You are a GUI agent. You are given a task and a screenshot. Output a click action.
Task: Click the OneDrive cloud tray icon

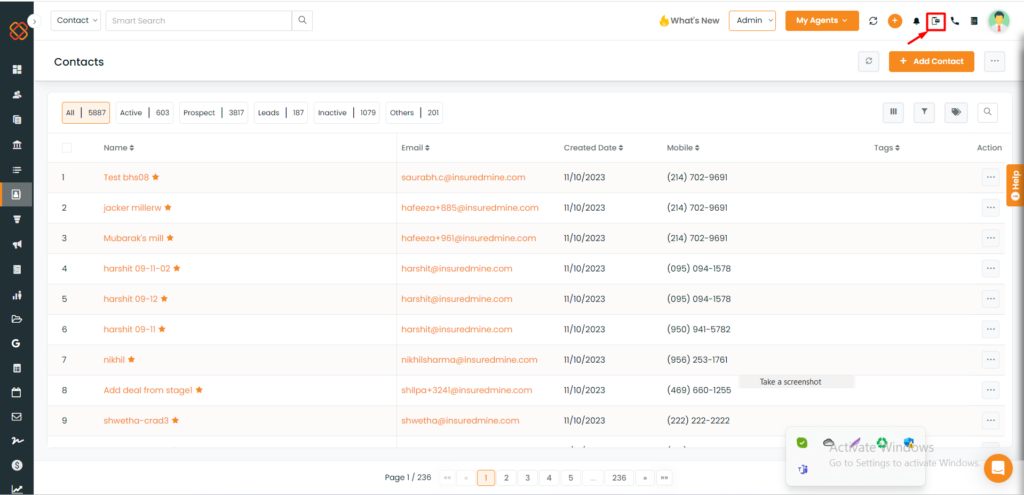point(829,443)
